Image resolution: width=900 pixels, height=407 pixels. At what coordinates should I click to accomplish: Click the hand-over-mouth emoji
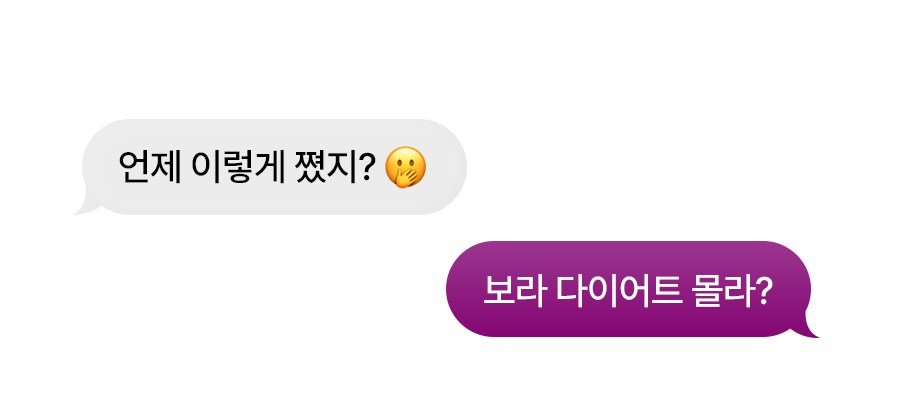[x=405, y=167]
